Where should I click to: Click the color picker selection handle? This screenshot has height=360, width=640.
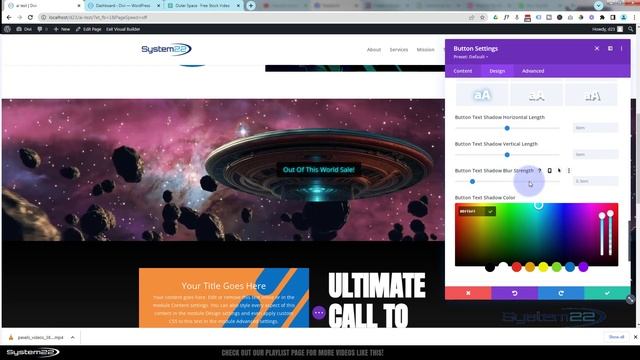click(538, 205)
